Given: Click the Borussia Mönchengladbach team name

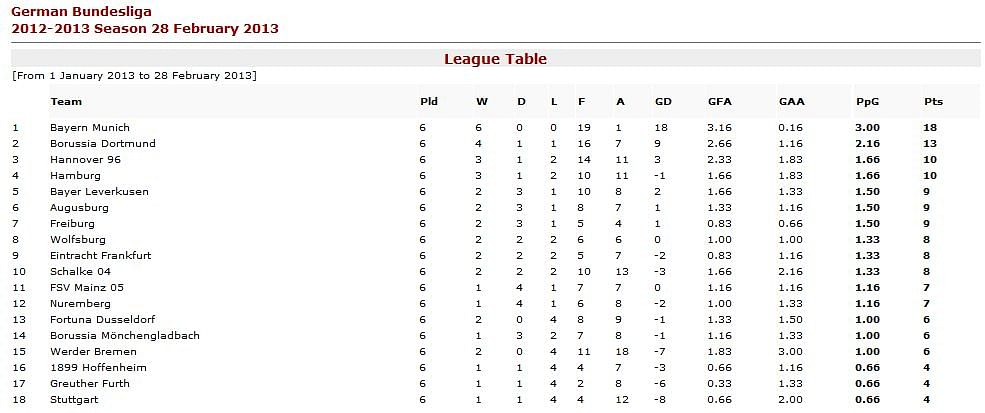Looking at the screenshot, I should [125, 336].
